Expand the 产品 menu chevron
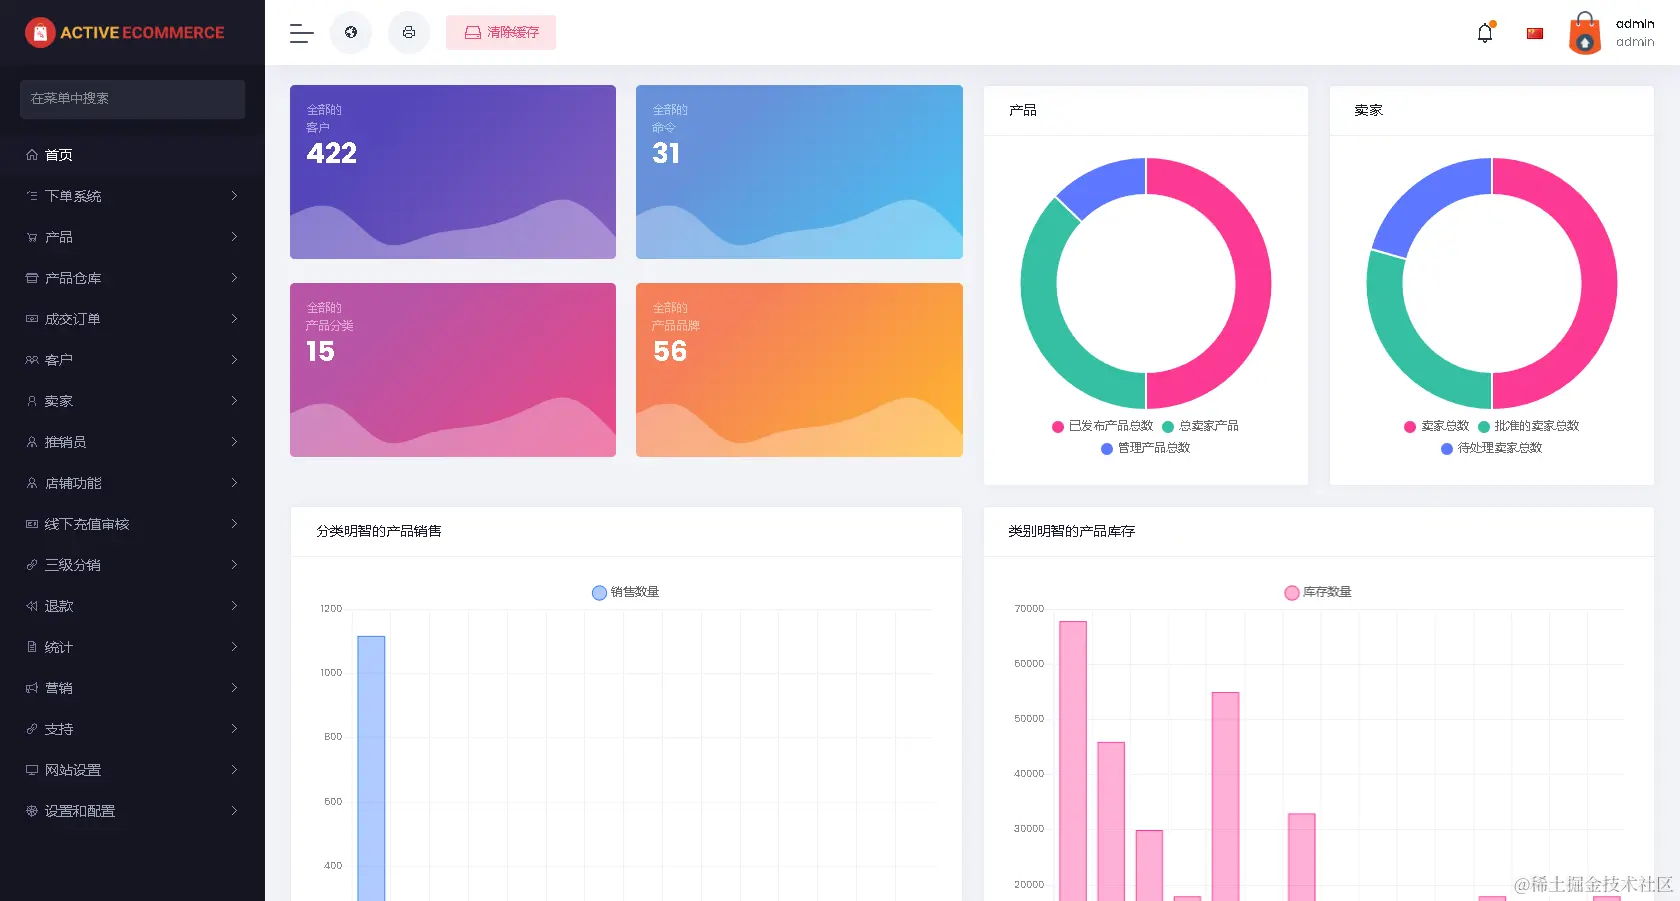The width and height of the screenshot is (1680, 901). (x=234, y=237)
